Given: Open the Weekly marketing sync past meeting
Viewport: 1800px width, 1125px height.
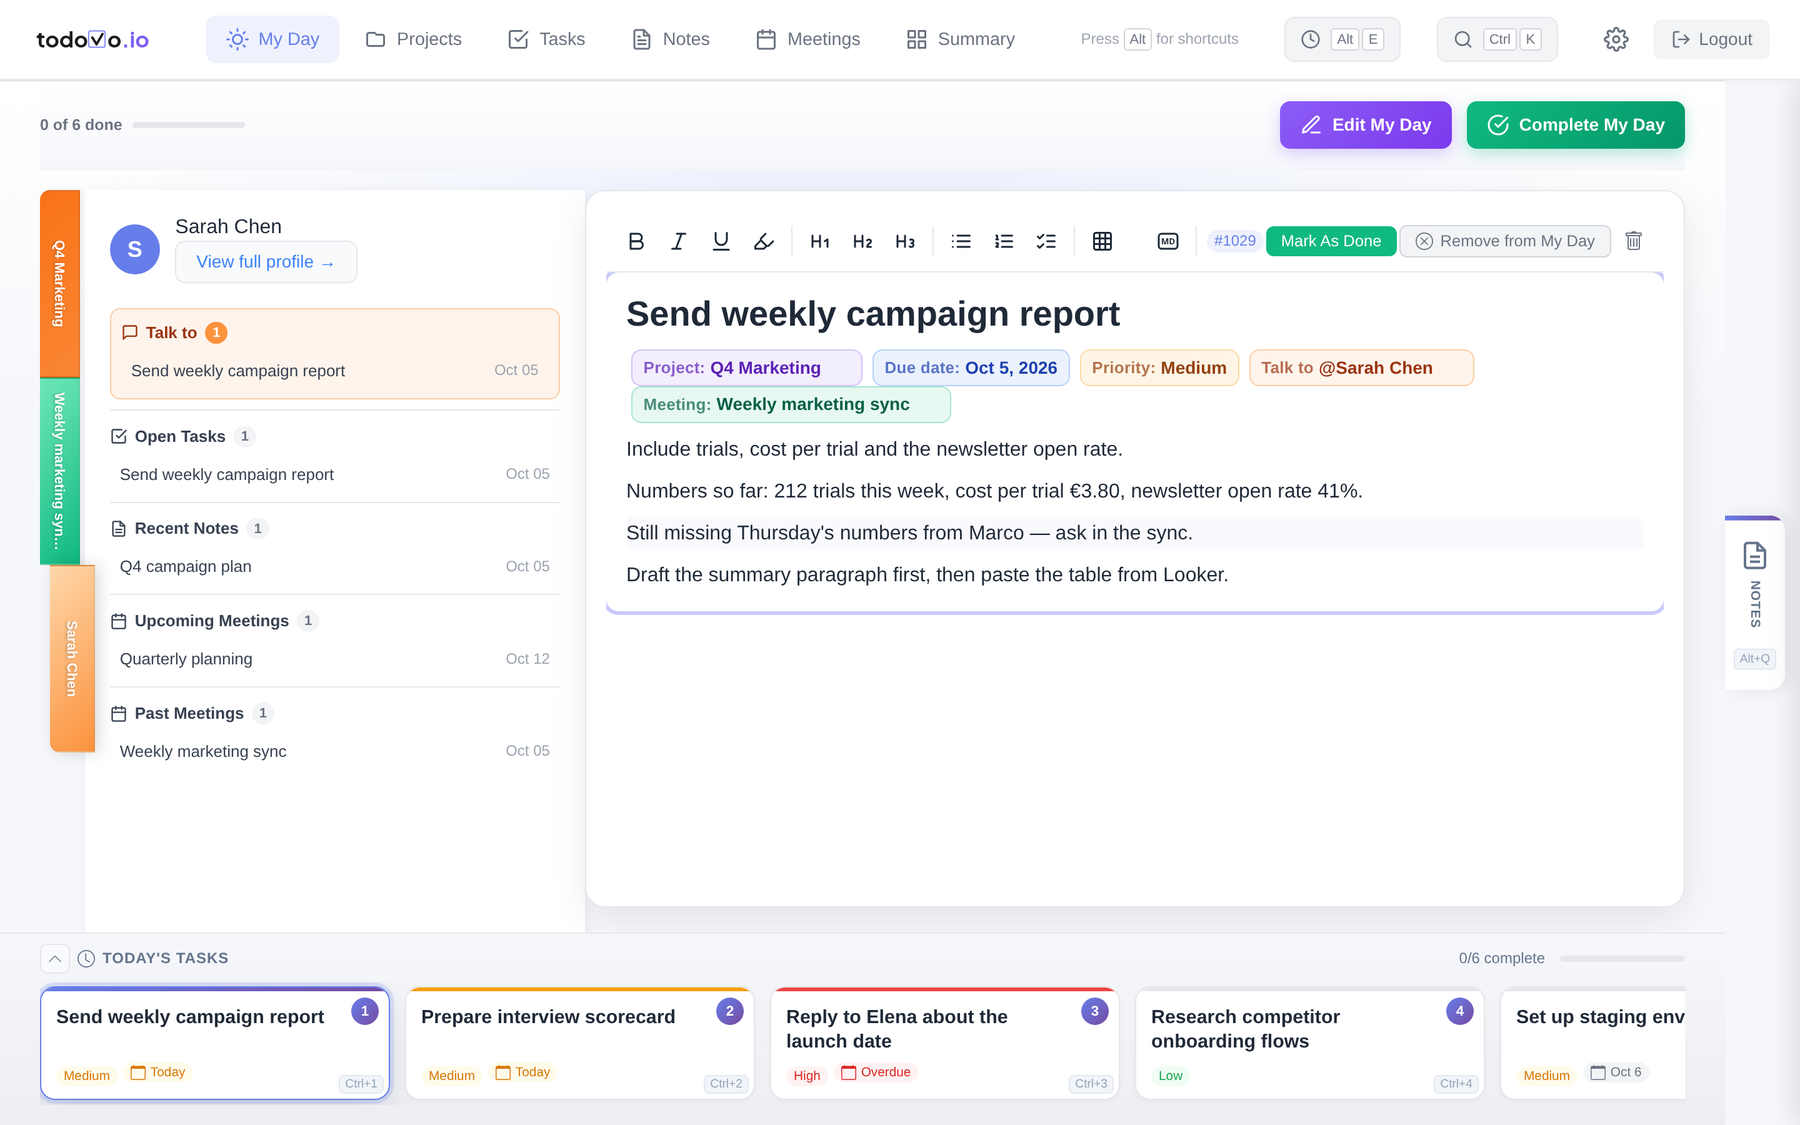Looking at the screenshot, I should (335, 751).
